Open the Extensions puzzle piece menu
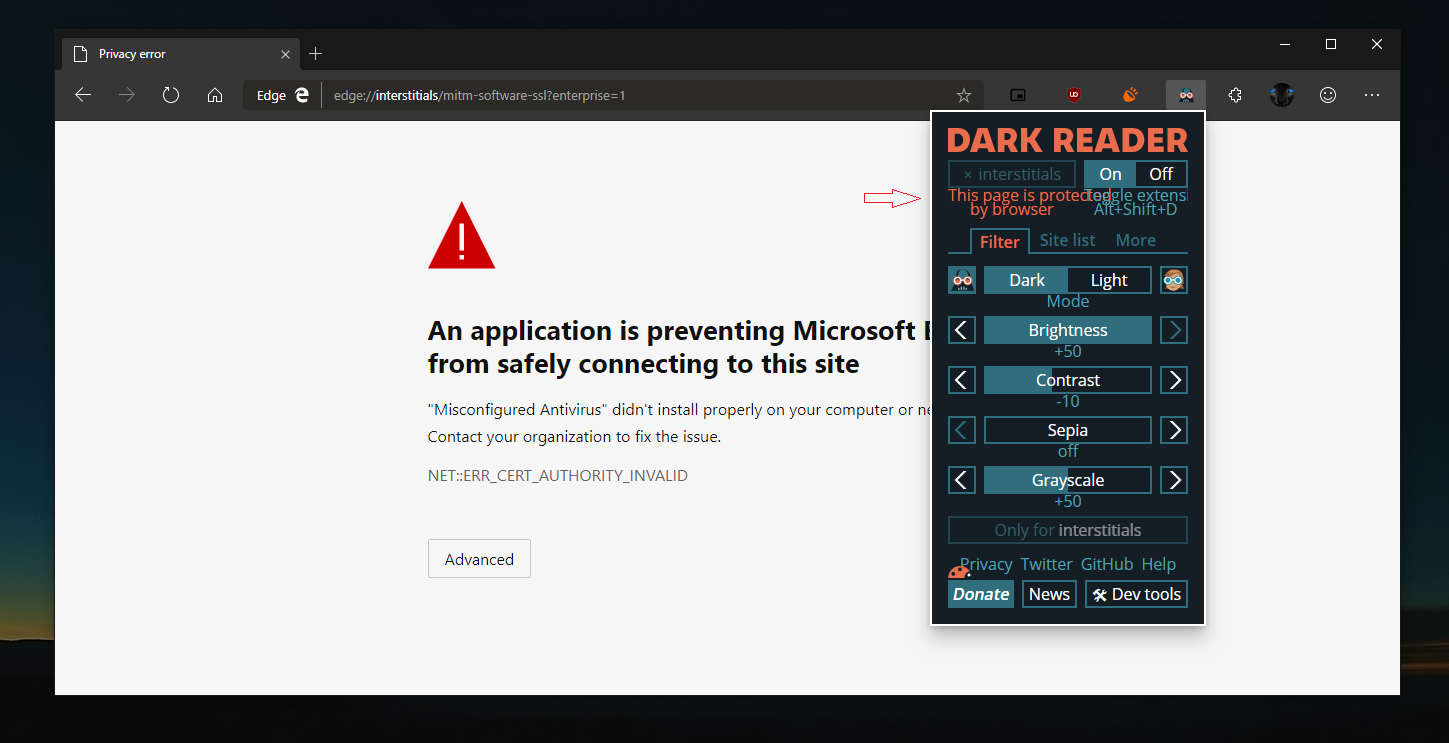The image size is (1449, 743). click(1235, 95)
